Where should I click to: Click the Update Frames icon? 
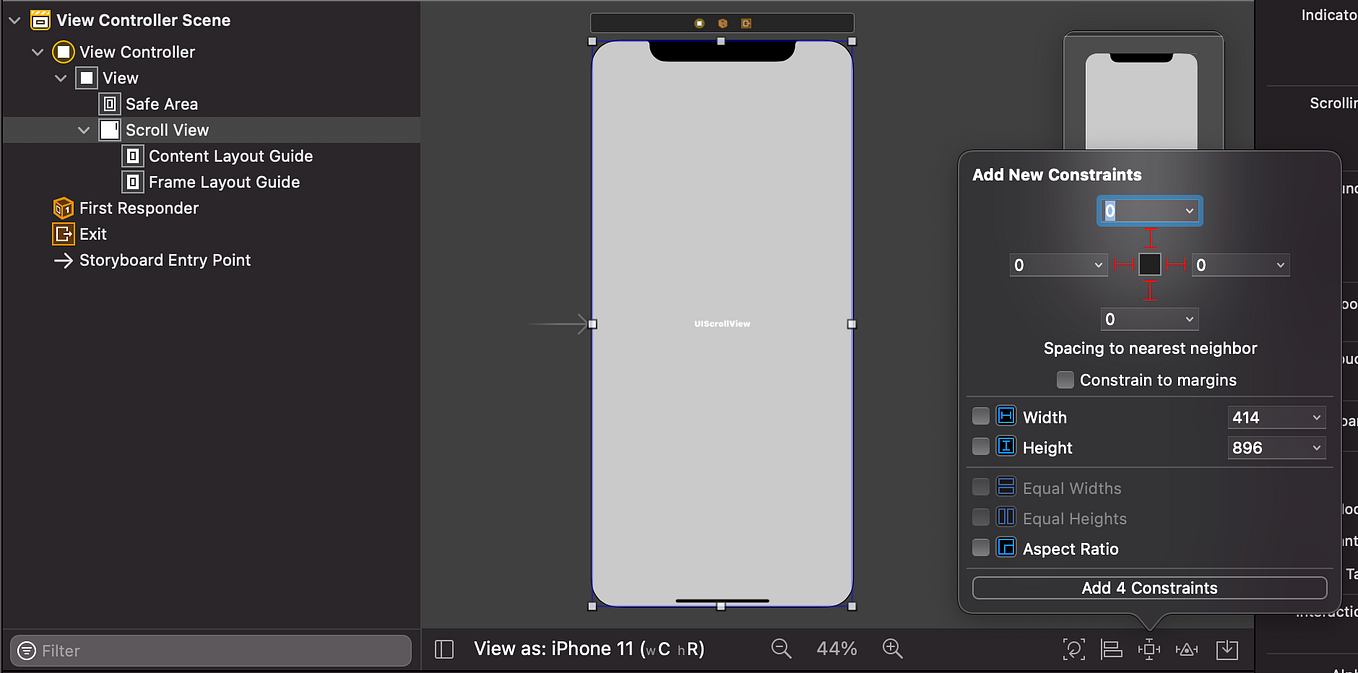point(1074,649)
